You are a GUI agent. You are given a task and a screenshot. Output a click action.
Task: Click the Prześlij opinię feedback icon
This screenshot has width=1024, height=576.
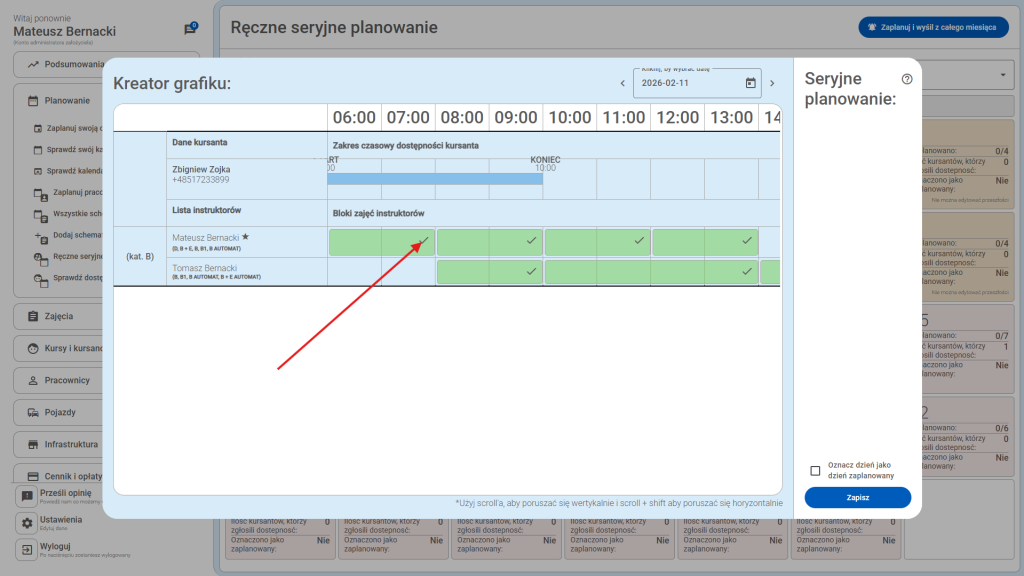[x=27, y=497]
